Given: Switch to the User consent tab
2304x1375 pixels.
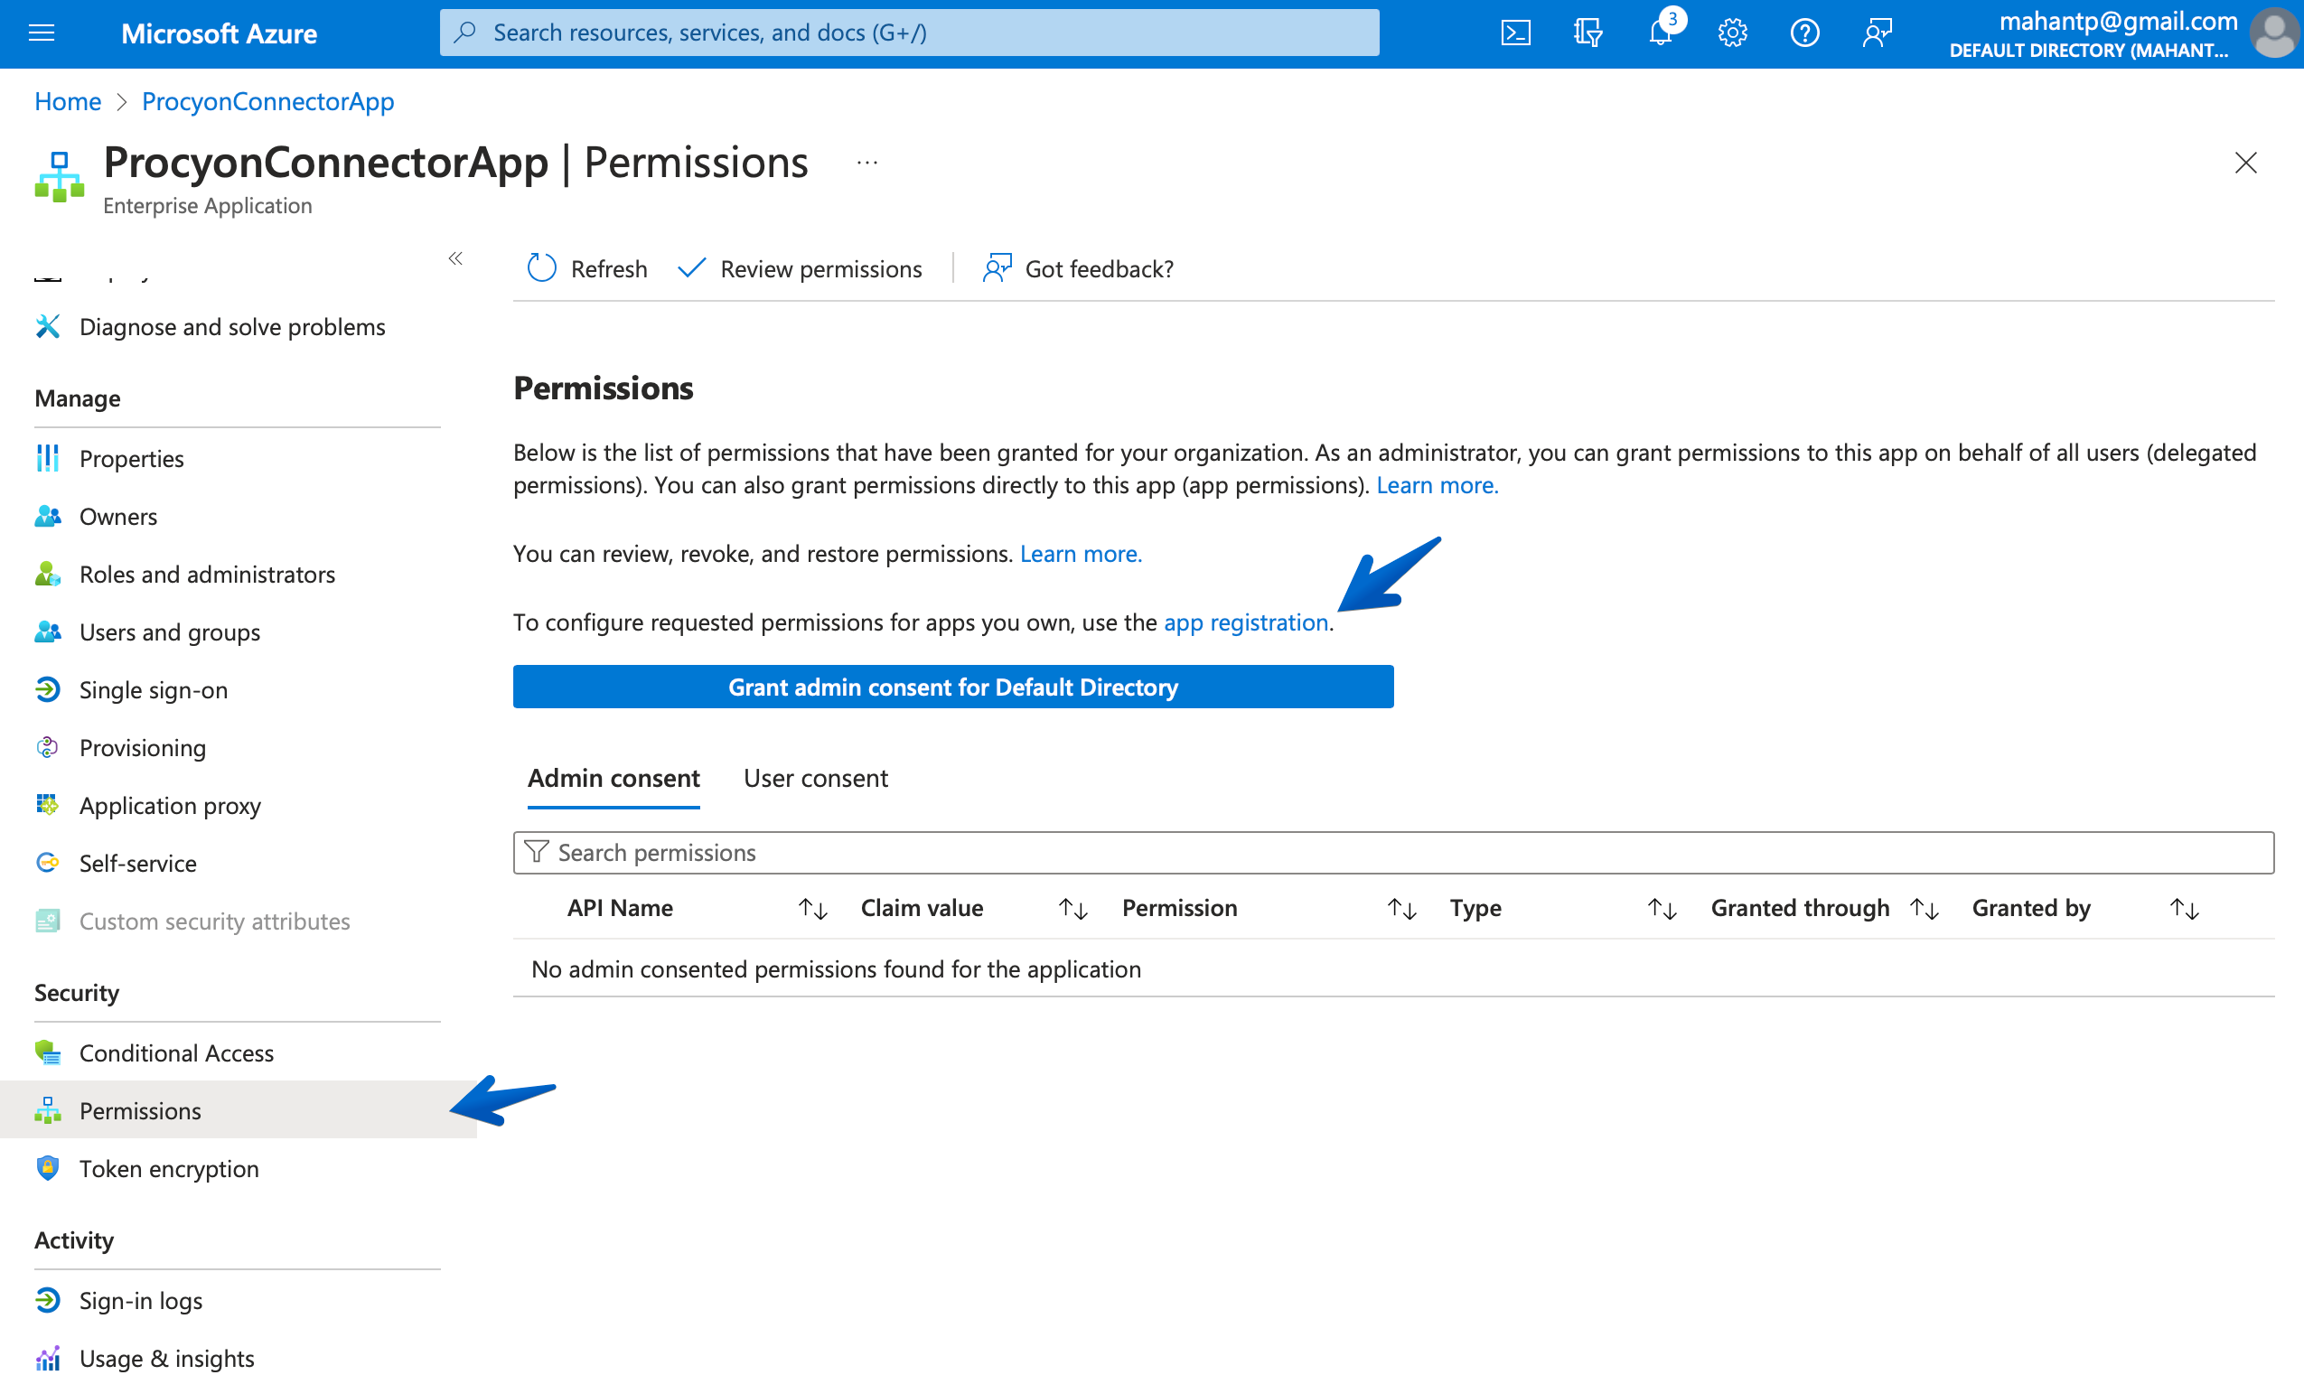Looking at the screenshot, I should pos(815,778).
